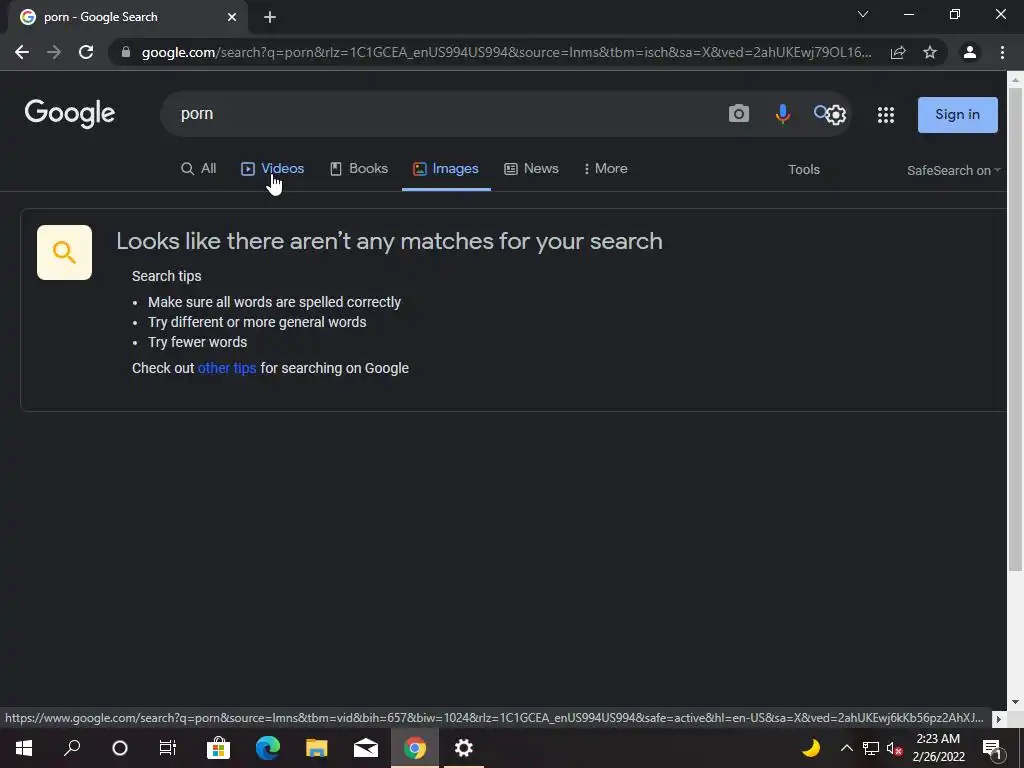Click the network tray icon
Viewport: 1024px width, 768px height.
tap(871, 748)
